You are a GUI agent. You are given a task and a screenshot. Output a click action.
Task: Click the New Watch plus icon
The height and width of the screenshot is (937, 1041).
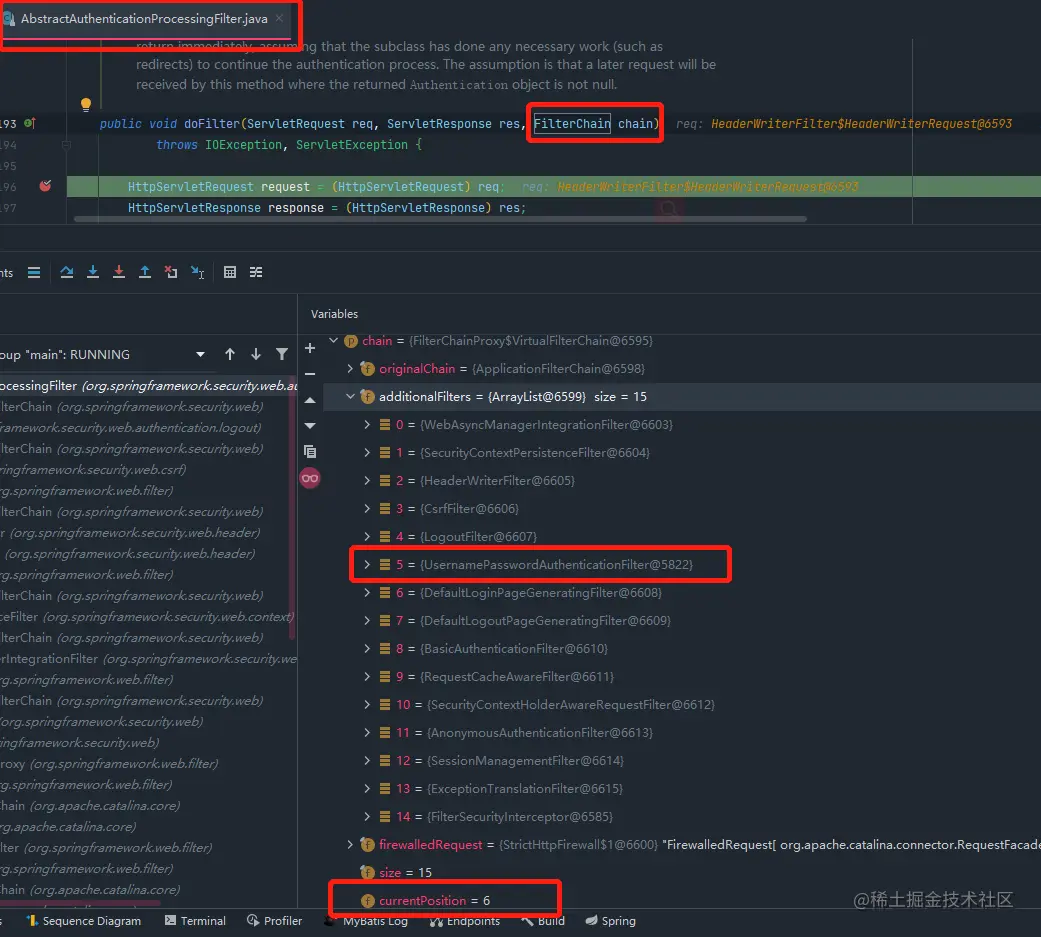309,348
